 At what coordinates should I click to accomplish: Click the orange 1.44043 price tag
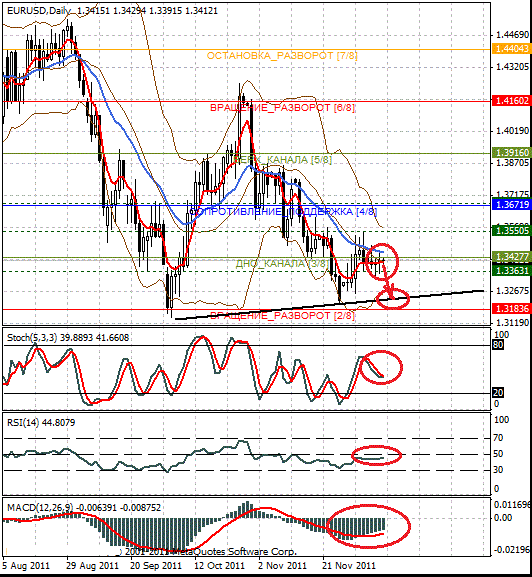(x=512, y=49)
